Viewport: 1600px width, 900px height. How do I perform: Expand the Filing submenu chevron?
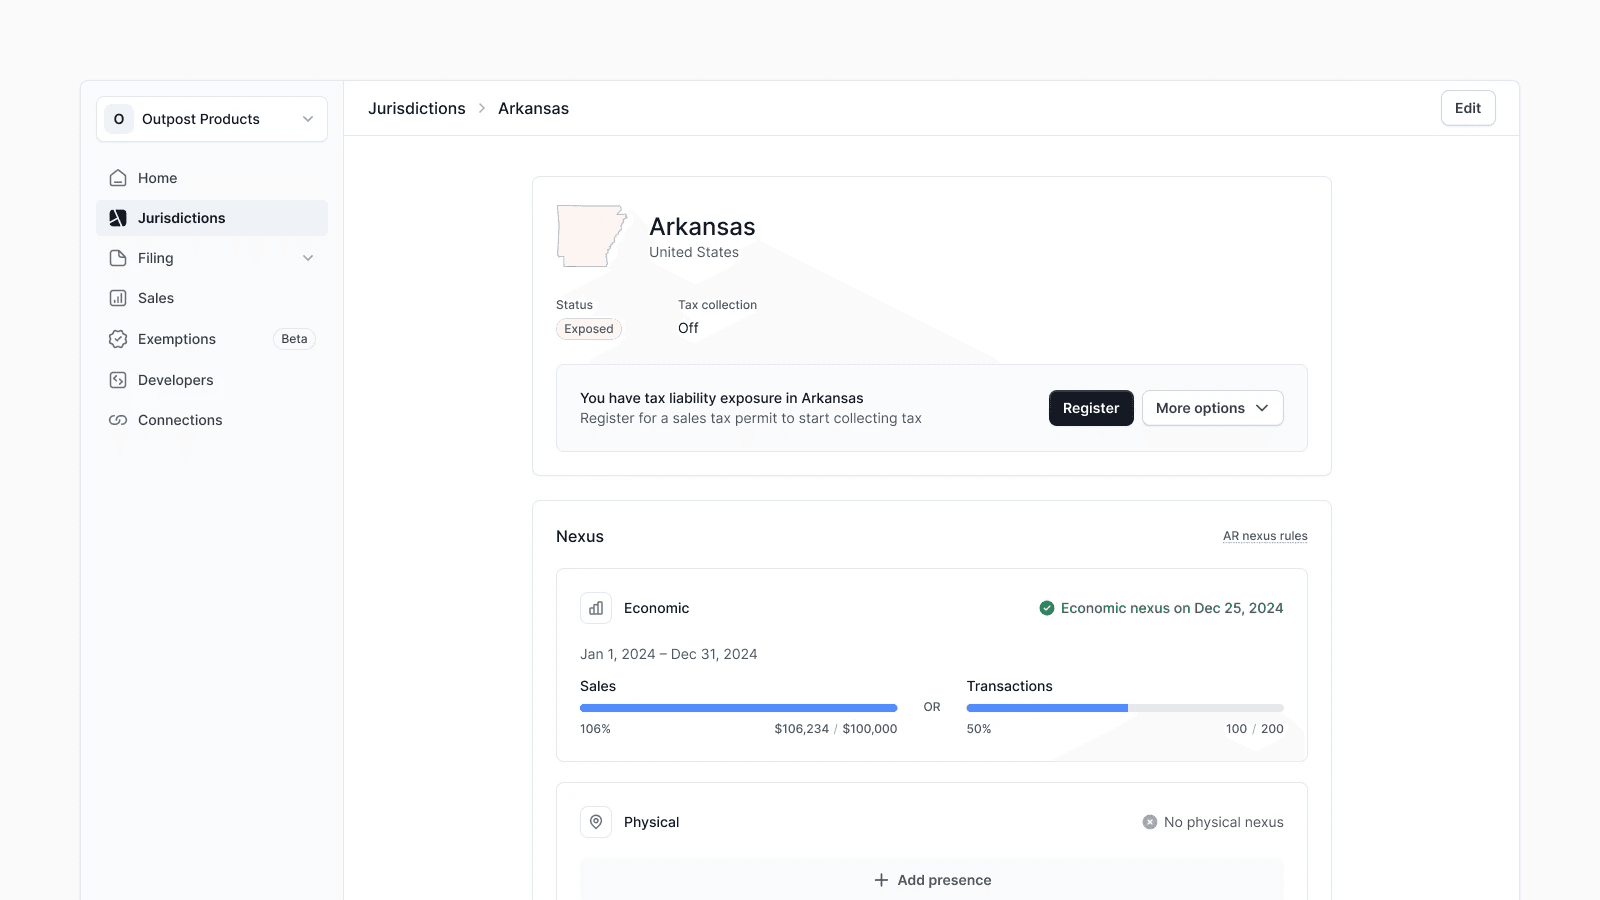(x=308, y=258)
